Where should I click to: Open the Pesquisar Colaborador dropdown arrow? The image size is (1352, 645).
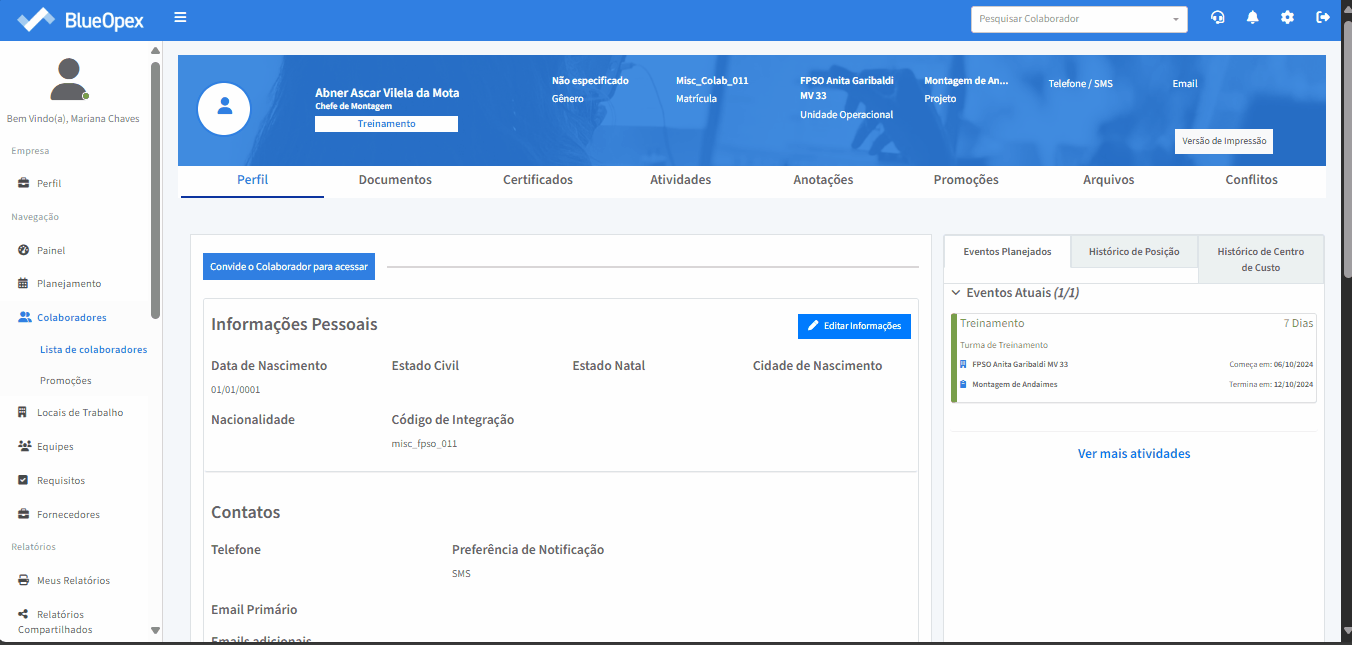click(x=1175, y=19)
